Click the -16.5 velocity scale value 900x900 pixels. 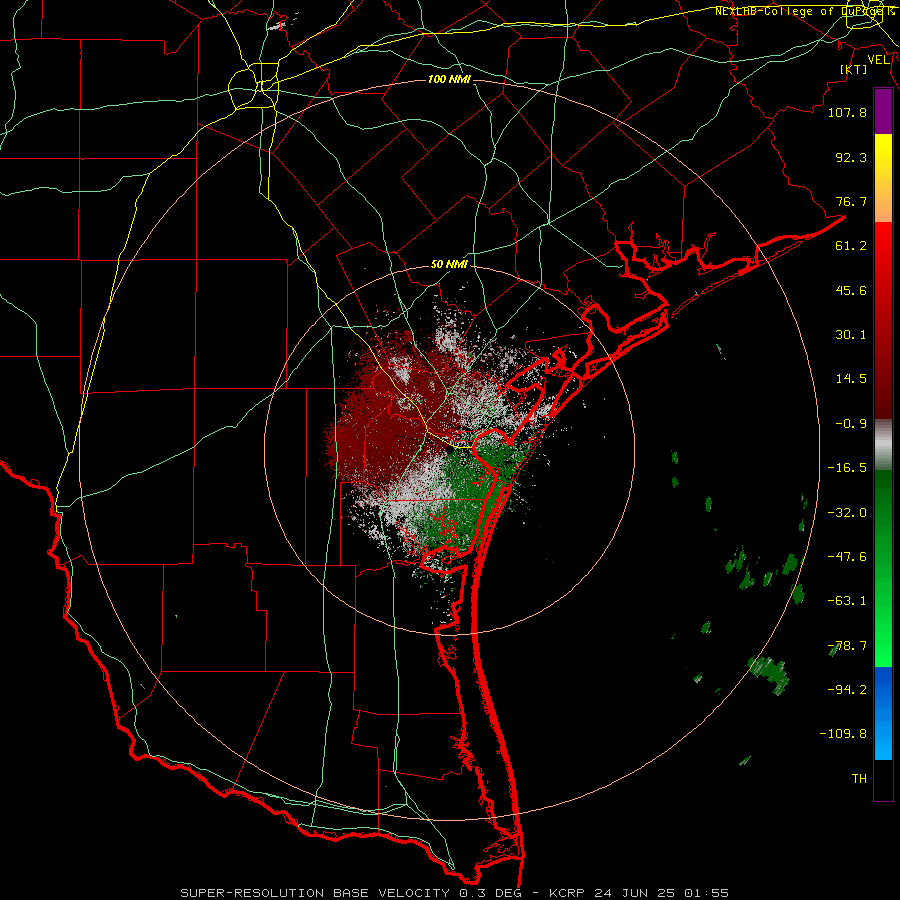(x=847, y=468)
